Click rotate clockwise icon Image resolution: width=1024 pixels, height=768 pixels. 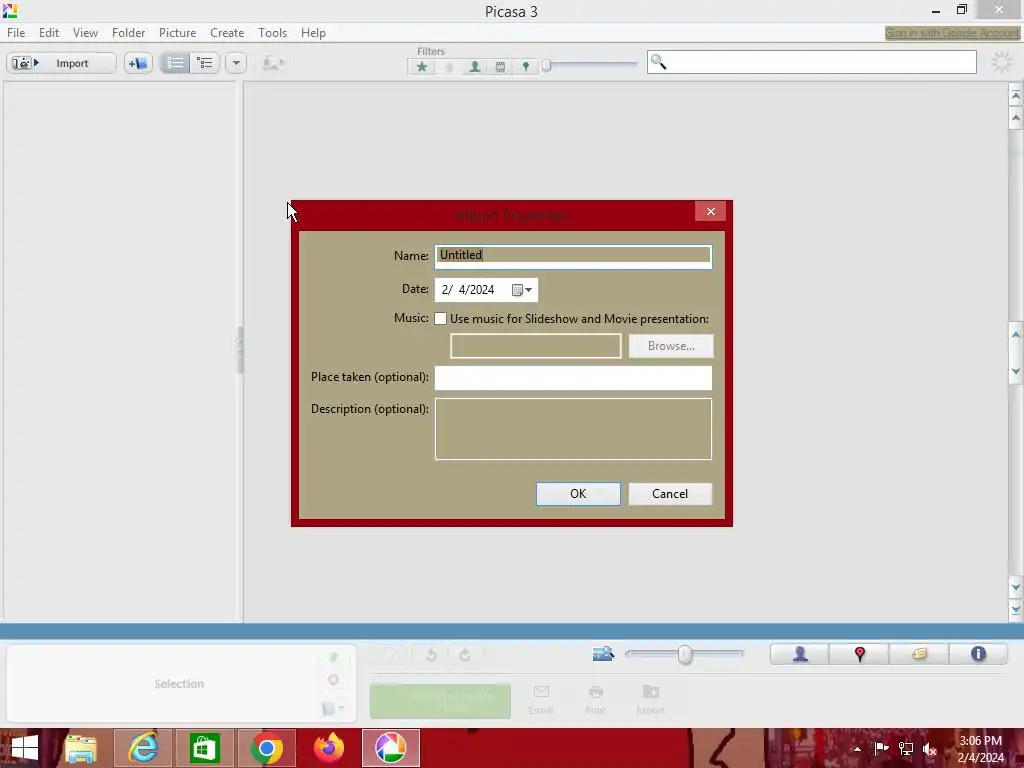pyautogui.click(x=464, y=655)
